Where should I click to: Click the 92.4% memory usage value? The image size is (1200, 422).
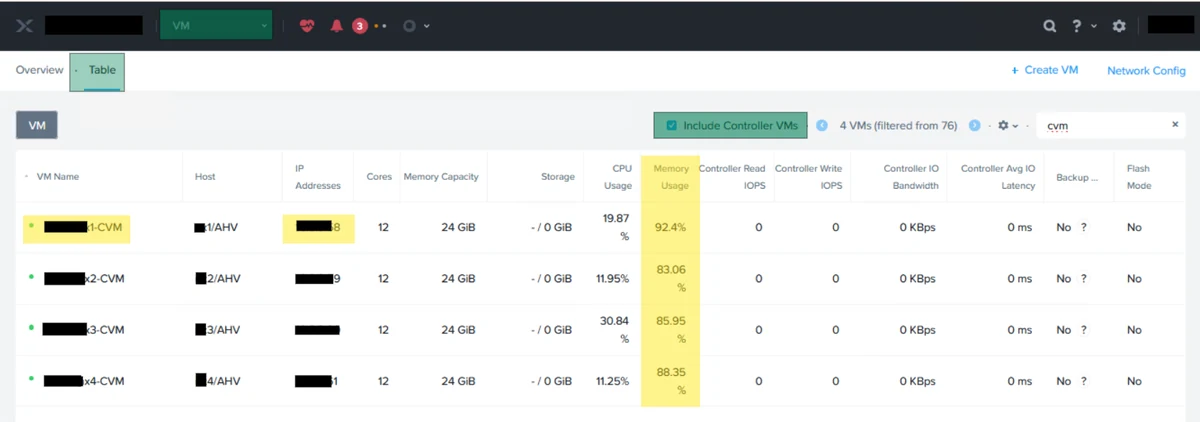point(670,228)
